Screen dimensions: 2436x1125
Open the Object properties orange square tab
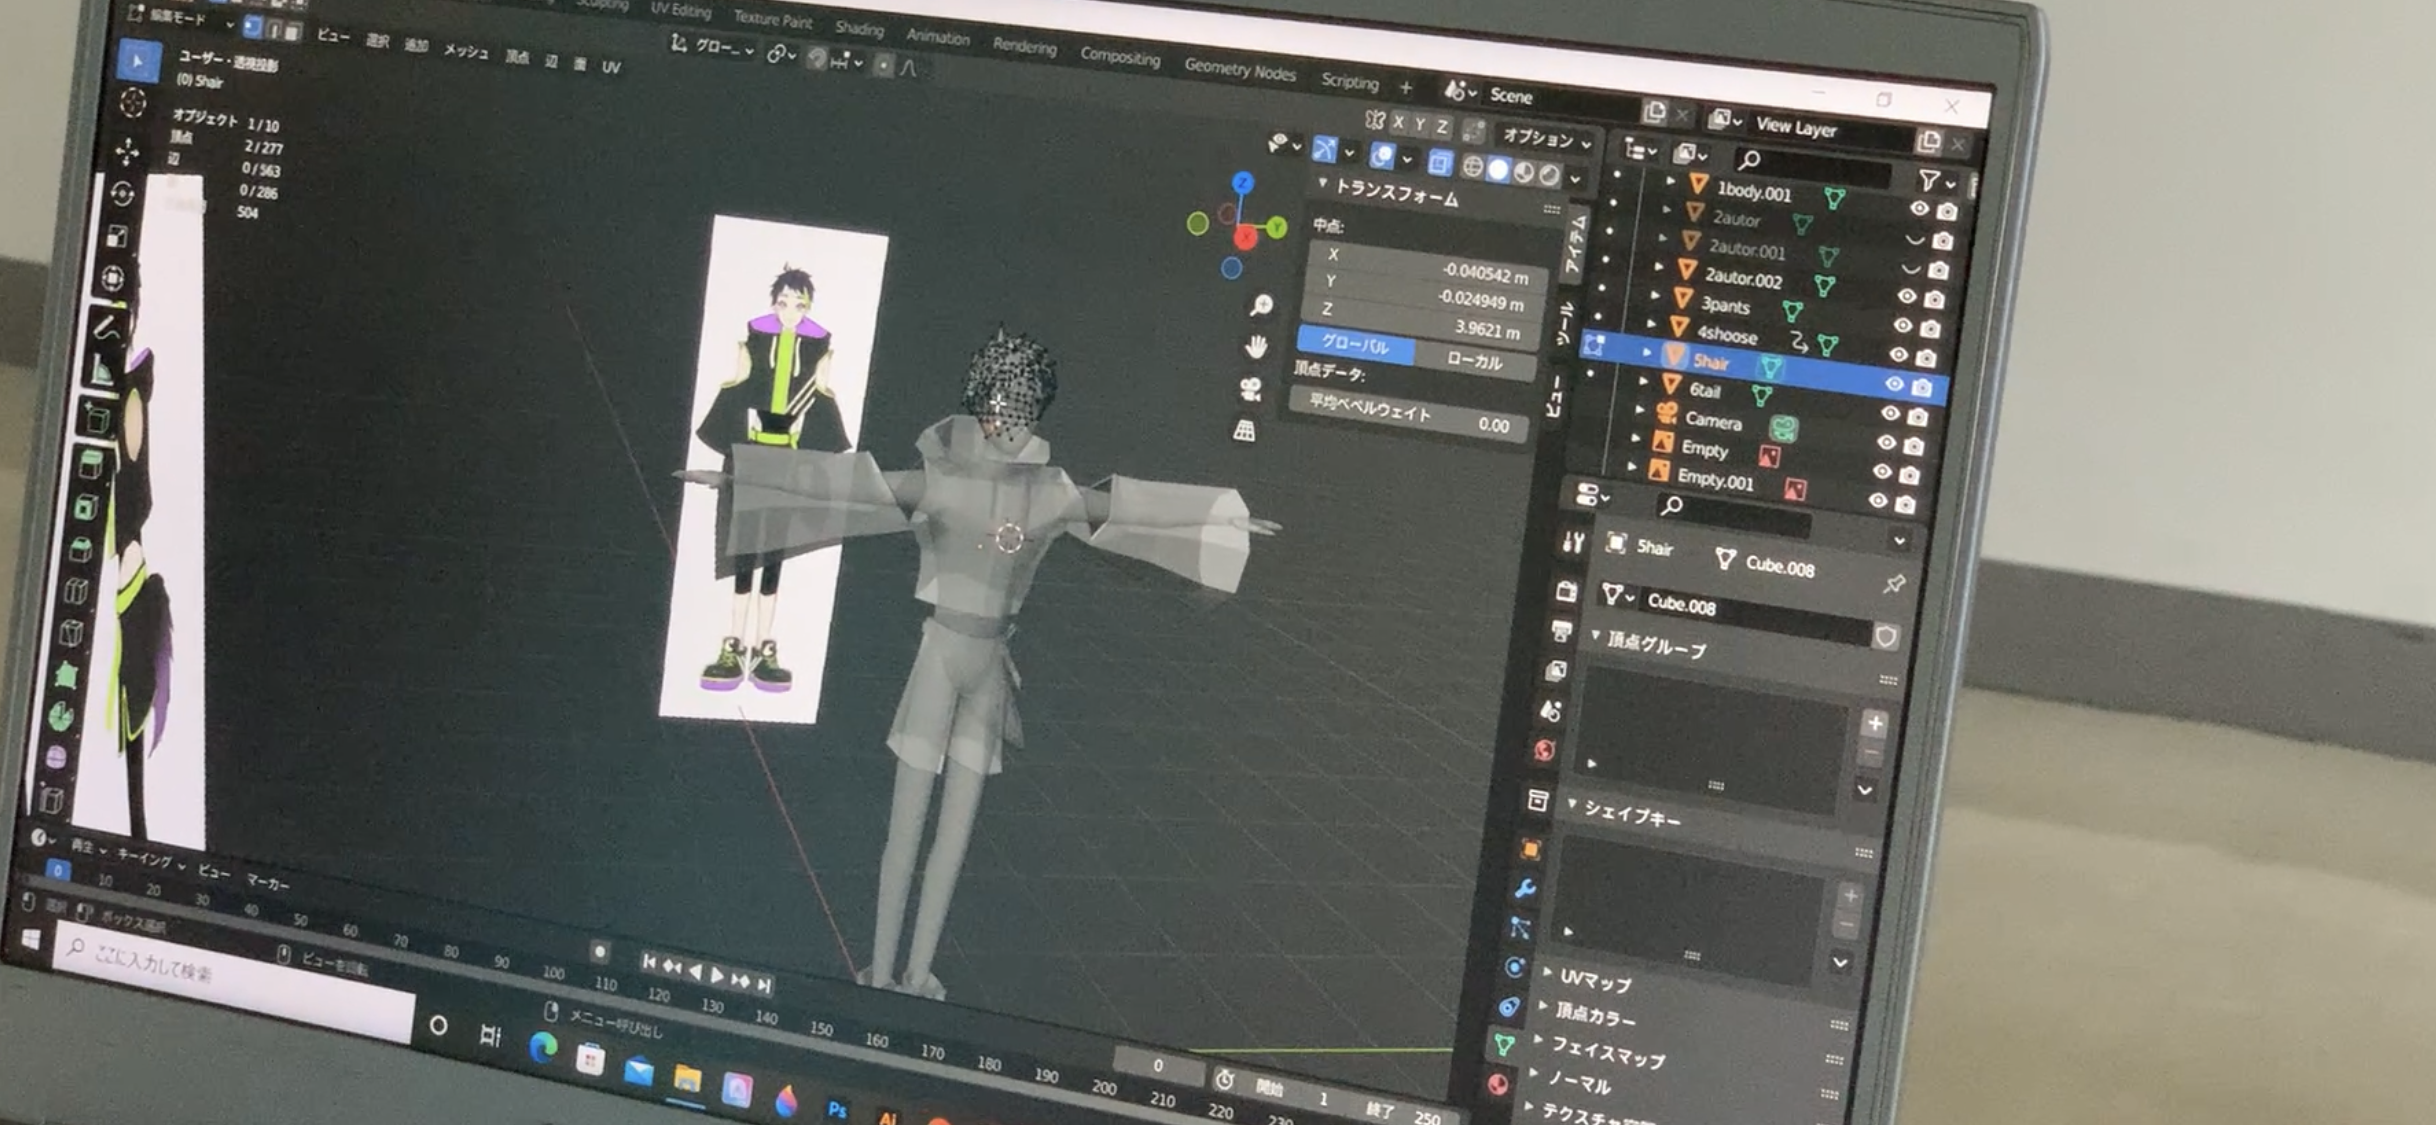point(1530,850)
